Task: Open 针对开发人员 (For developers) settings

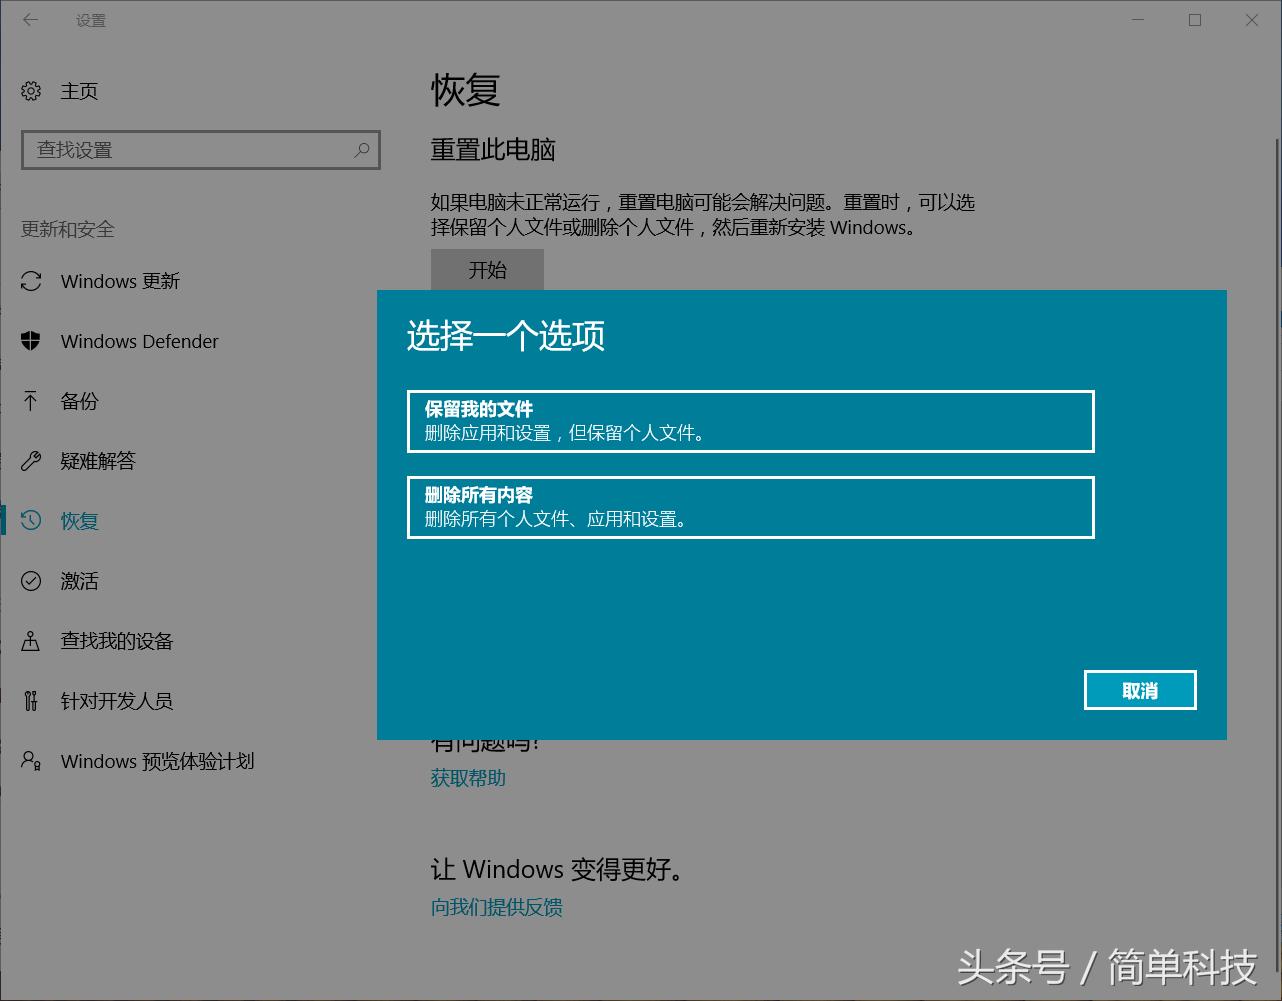Action: tap(32, 701)
